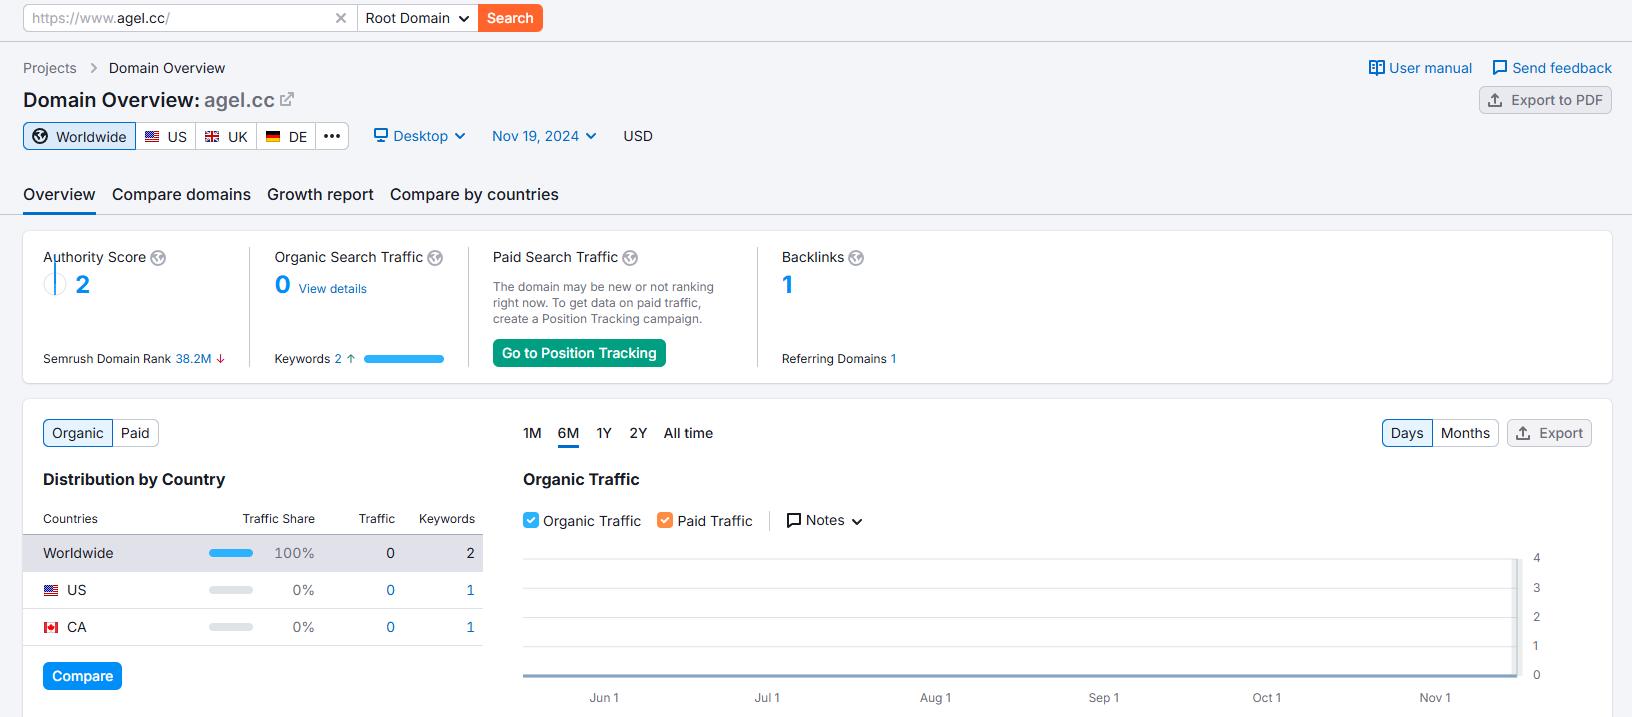Select Months chart granularity
This screenshot has width=1632, height=717.
coord(1465,433)
